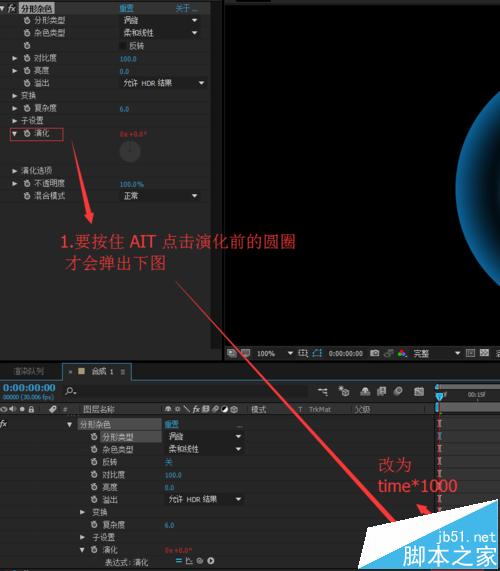Screen dimensions: 500x571
Task: Open the 混合模式 正常 dropdown
Action: point(160,196)
